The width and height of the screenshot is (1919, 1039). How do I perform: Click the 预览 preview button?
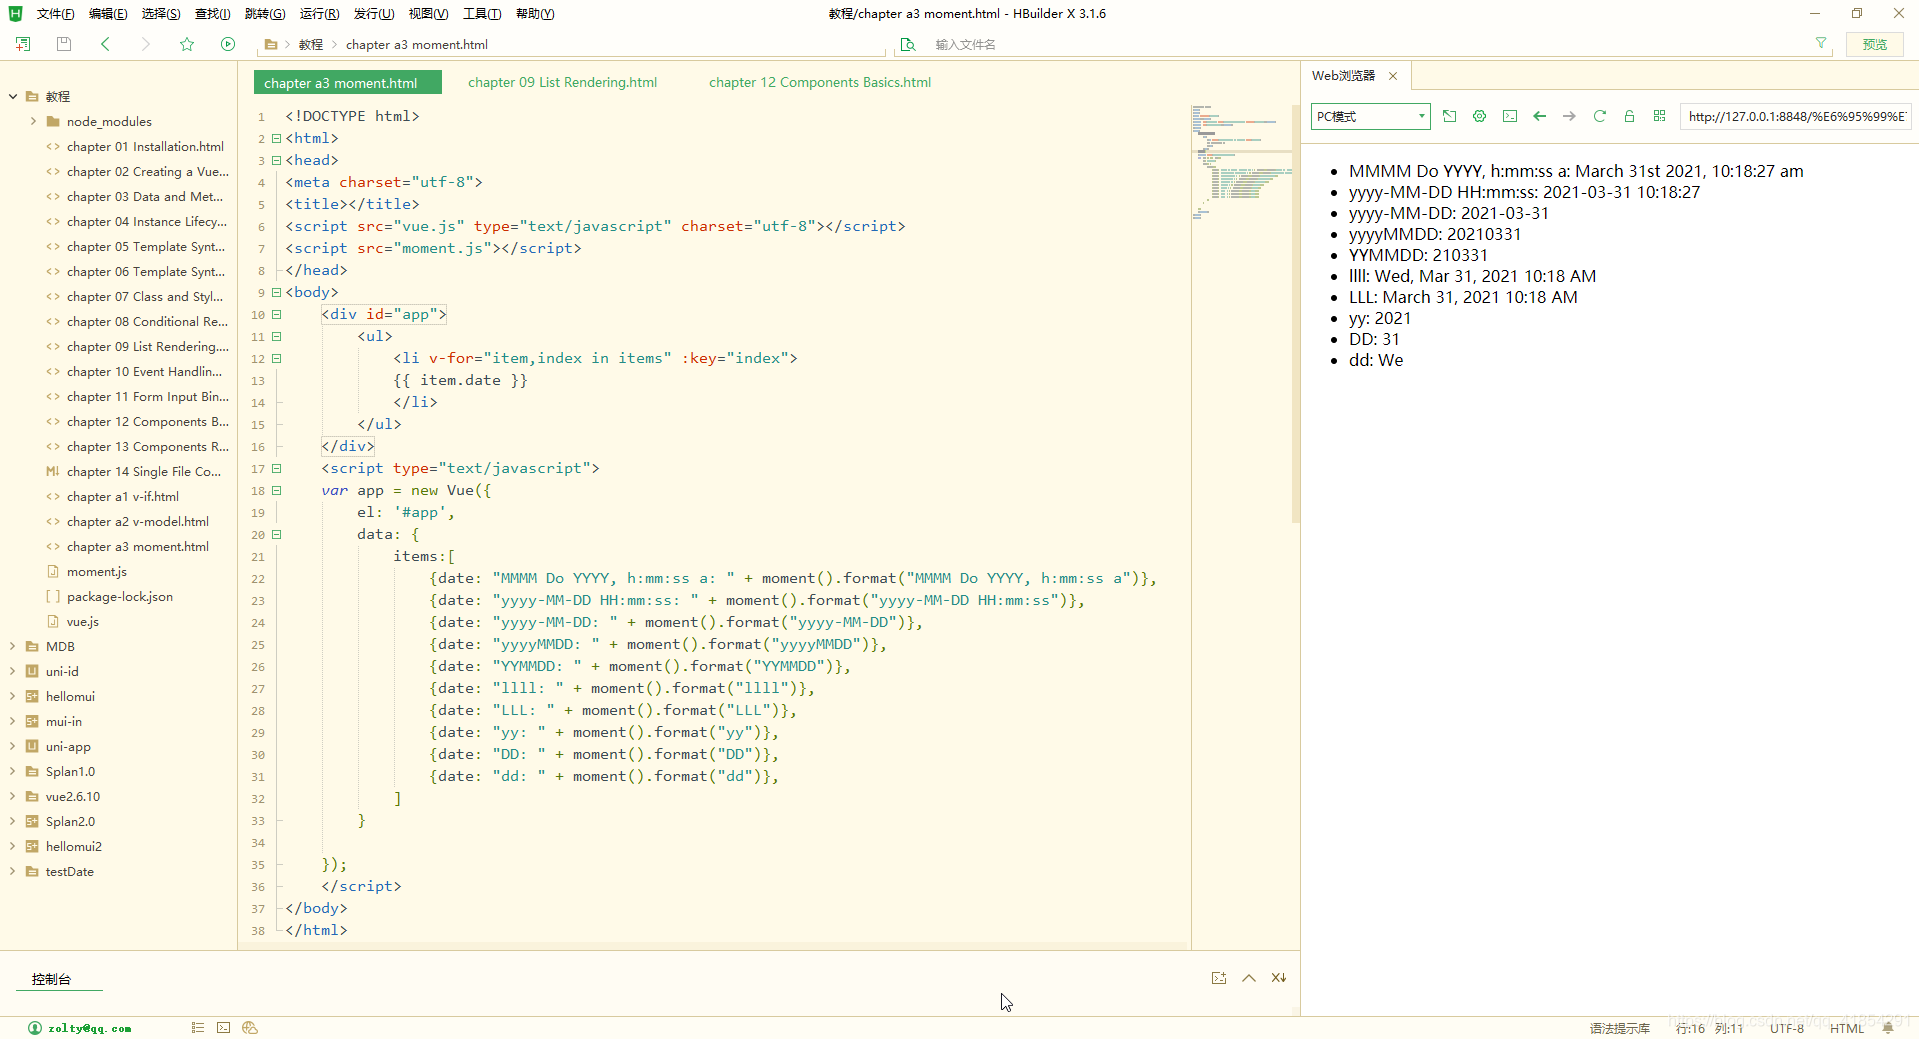click(x=1875, y=44)
